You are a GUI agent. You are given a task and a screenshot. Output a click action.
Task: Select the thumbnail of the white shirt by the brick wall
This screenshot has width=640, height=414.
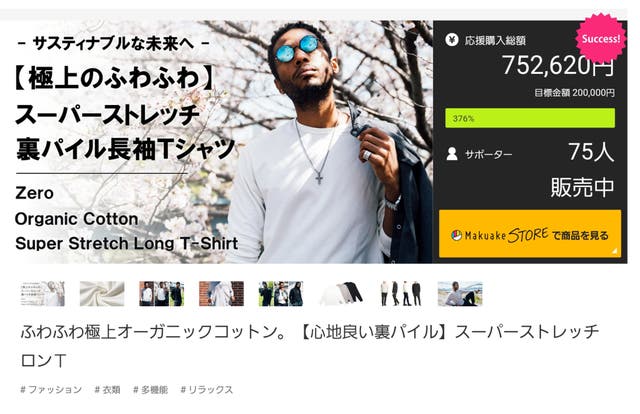click(221, 294)
